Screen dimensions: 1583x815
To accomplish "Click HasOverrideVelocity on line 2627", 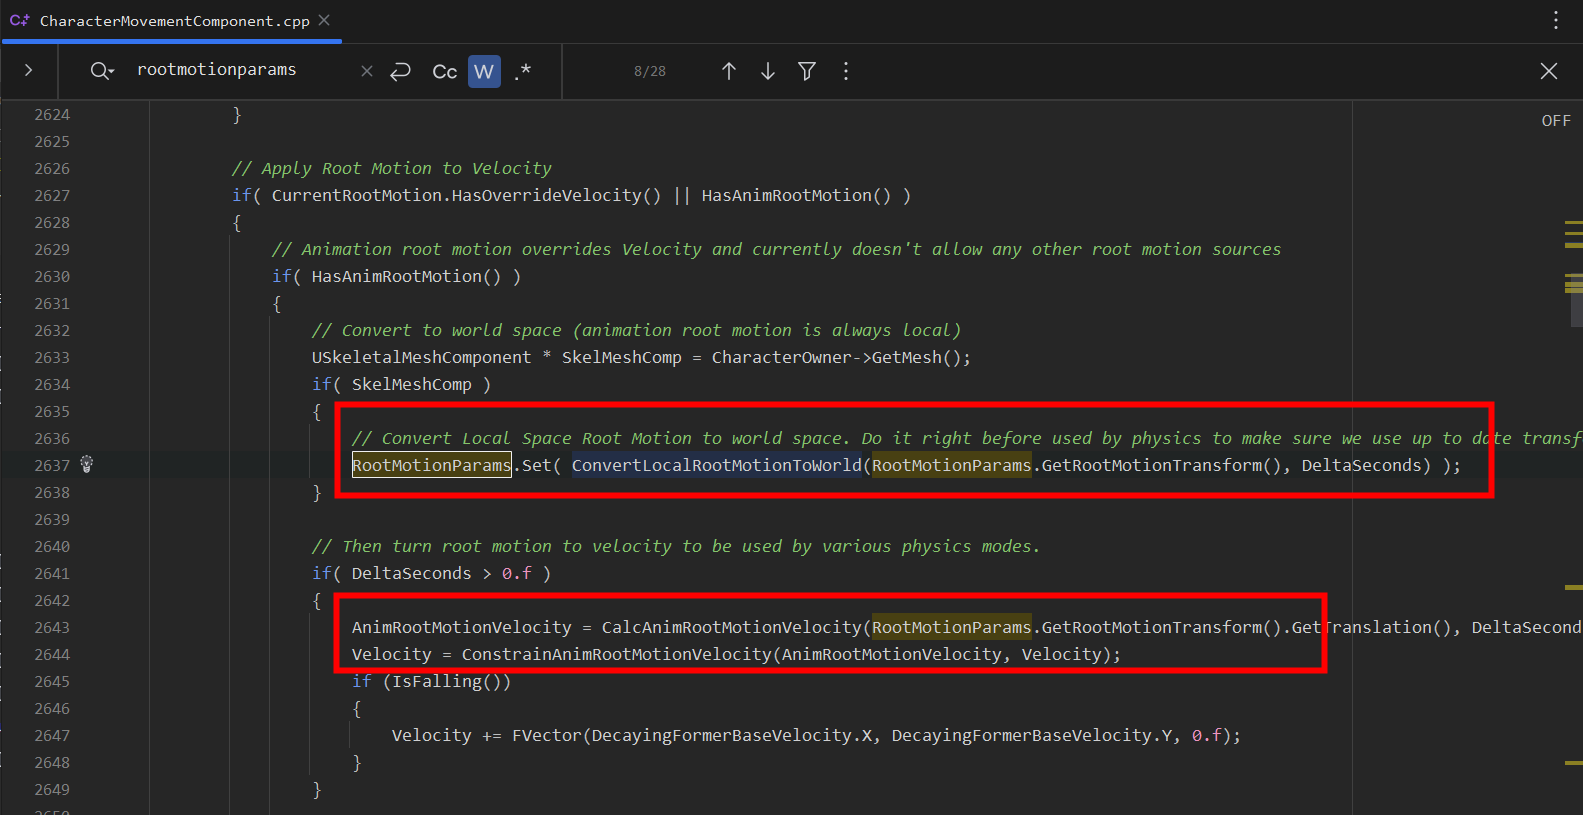I will 546,195.
